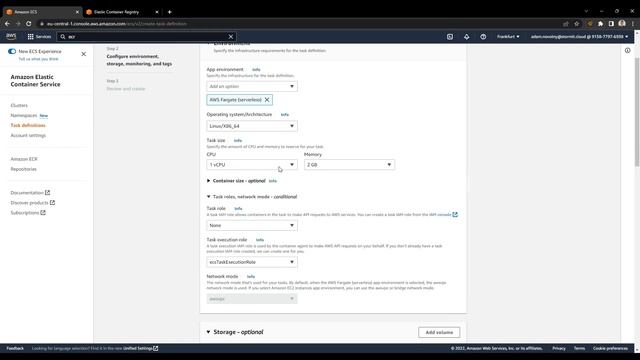Image resolution: width=640 pixels, height=360 pixels.
Task: Click the AWS logo home icon
Action: 11,36
